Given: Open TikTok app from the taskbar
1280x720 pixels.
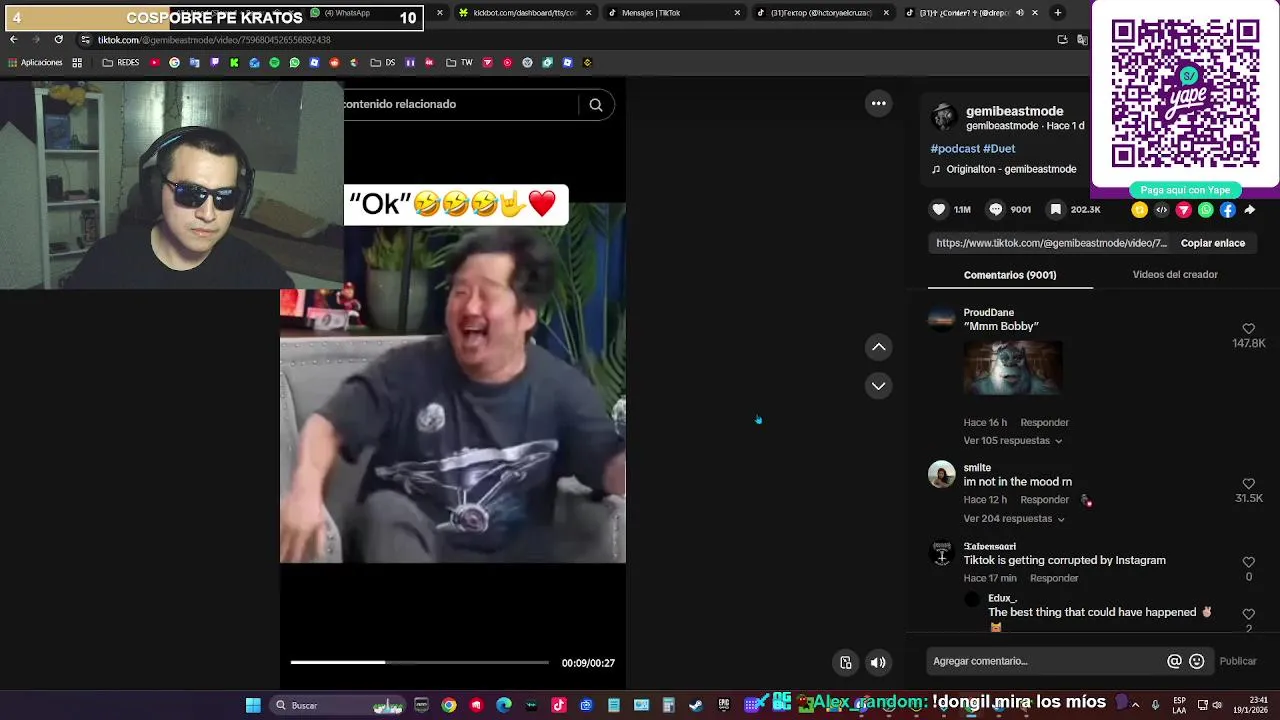Looking at the screenshot, I should tap(558, 705).
